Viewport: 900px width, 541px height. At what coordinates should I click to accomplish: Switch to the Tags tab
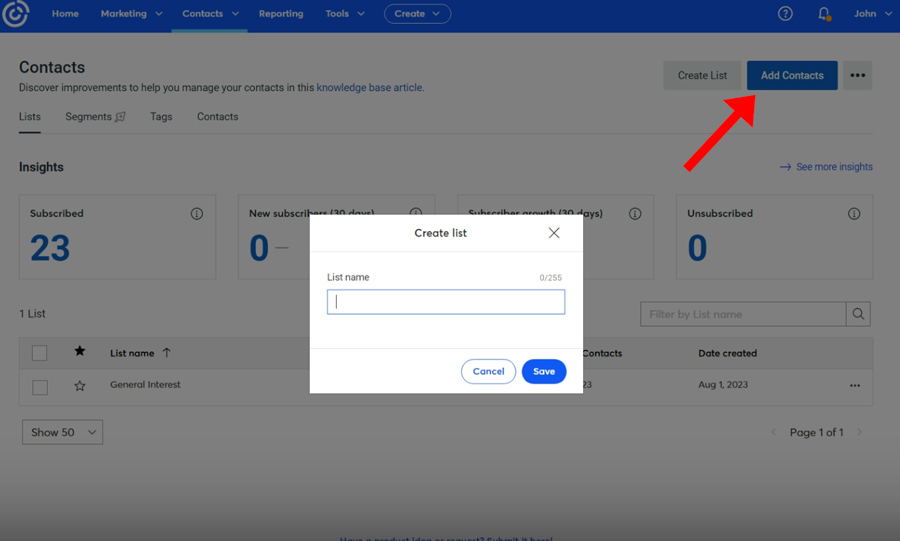tap(161, 116)
